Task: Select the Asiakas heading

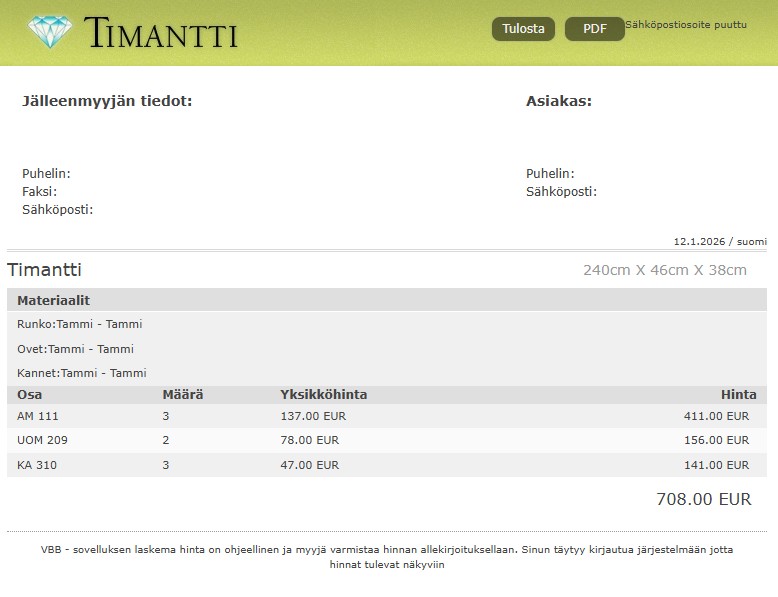Action: coord(559,101)
